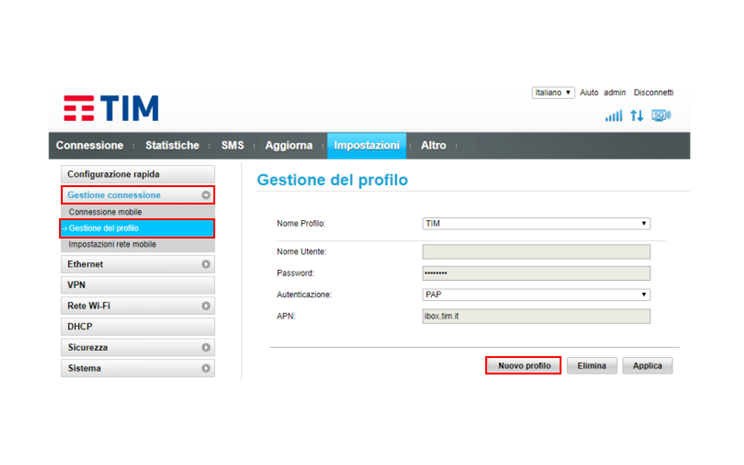Click the TIM logo
The height and width of the screenshot is (465, 744).
(111, 108)
